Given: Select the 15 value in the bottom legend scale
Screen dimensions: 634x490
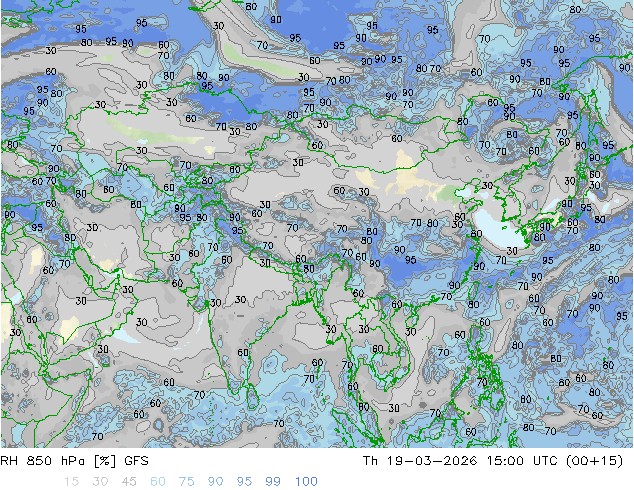Looking at the screenshot, I should 71,482.
